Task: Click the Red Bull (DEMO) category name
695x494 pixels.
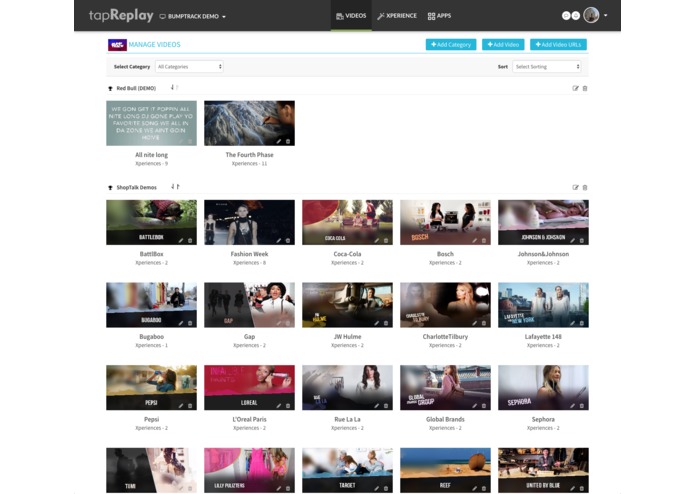Action: [x=136, y=88]
